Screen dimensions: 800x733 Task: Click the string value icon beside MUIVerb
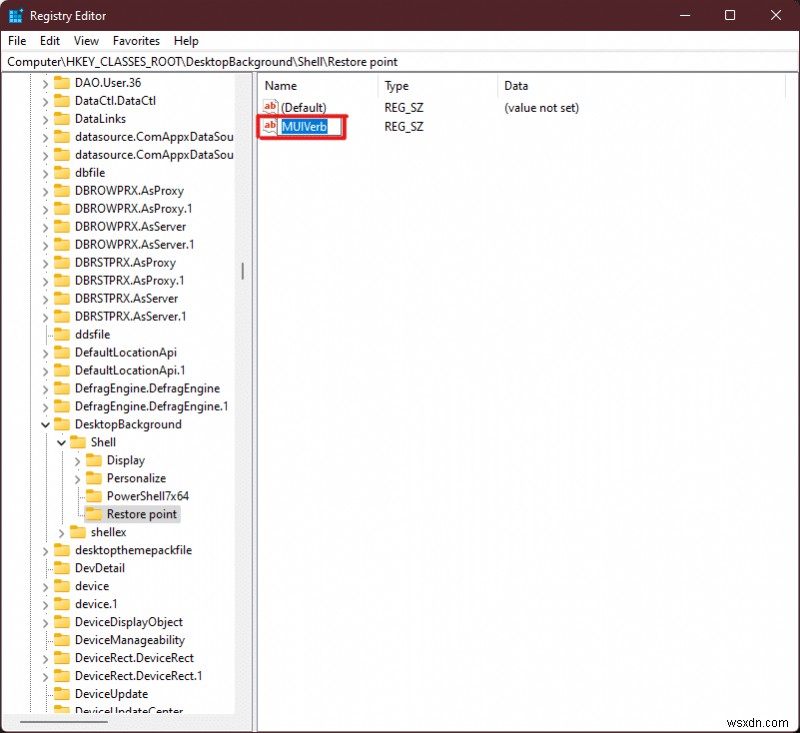[269, 126]
